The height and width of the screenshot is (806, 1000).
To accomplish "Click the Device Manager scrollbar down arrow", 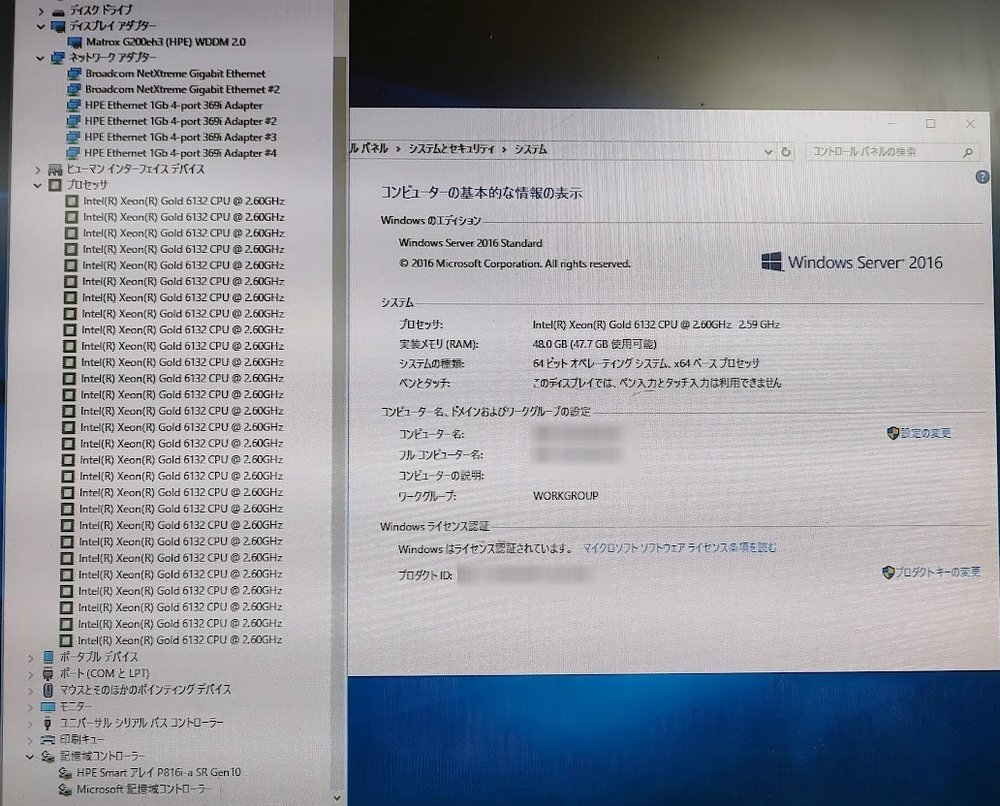I will (x=337, y=798).
